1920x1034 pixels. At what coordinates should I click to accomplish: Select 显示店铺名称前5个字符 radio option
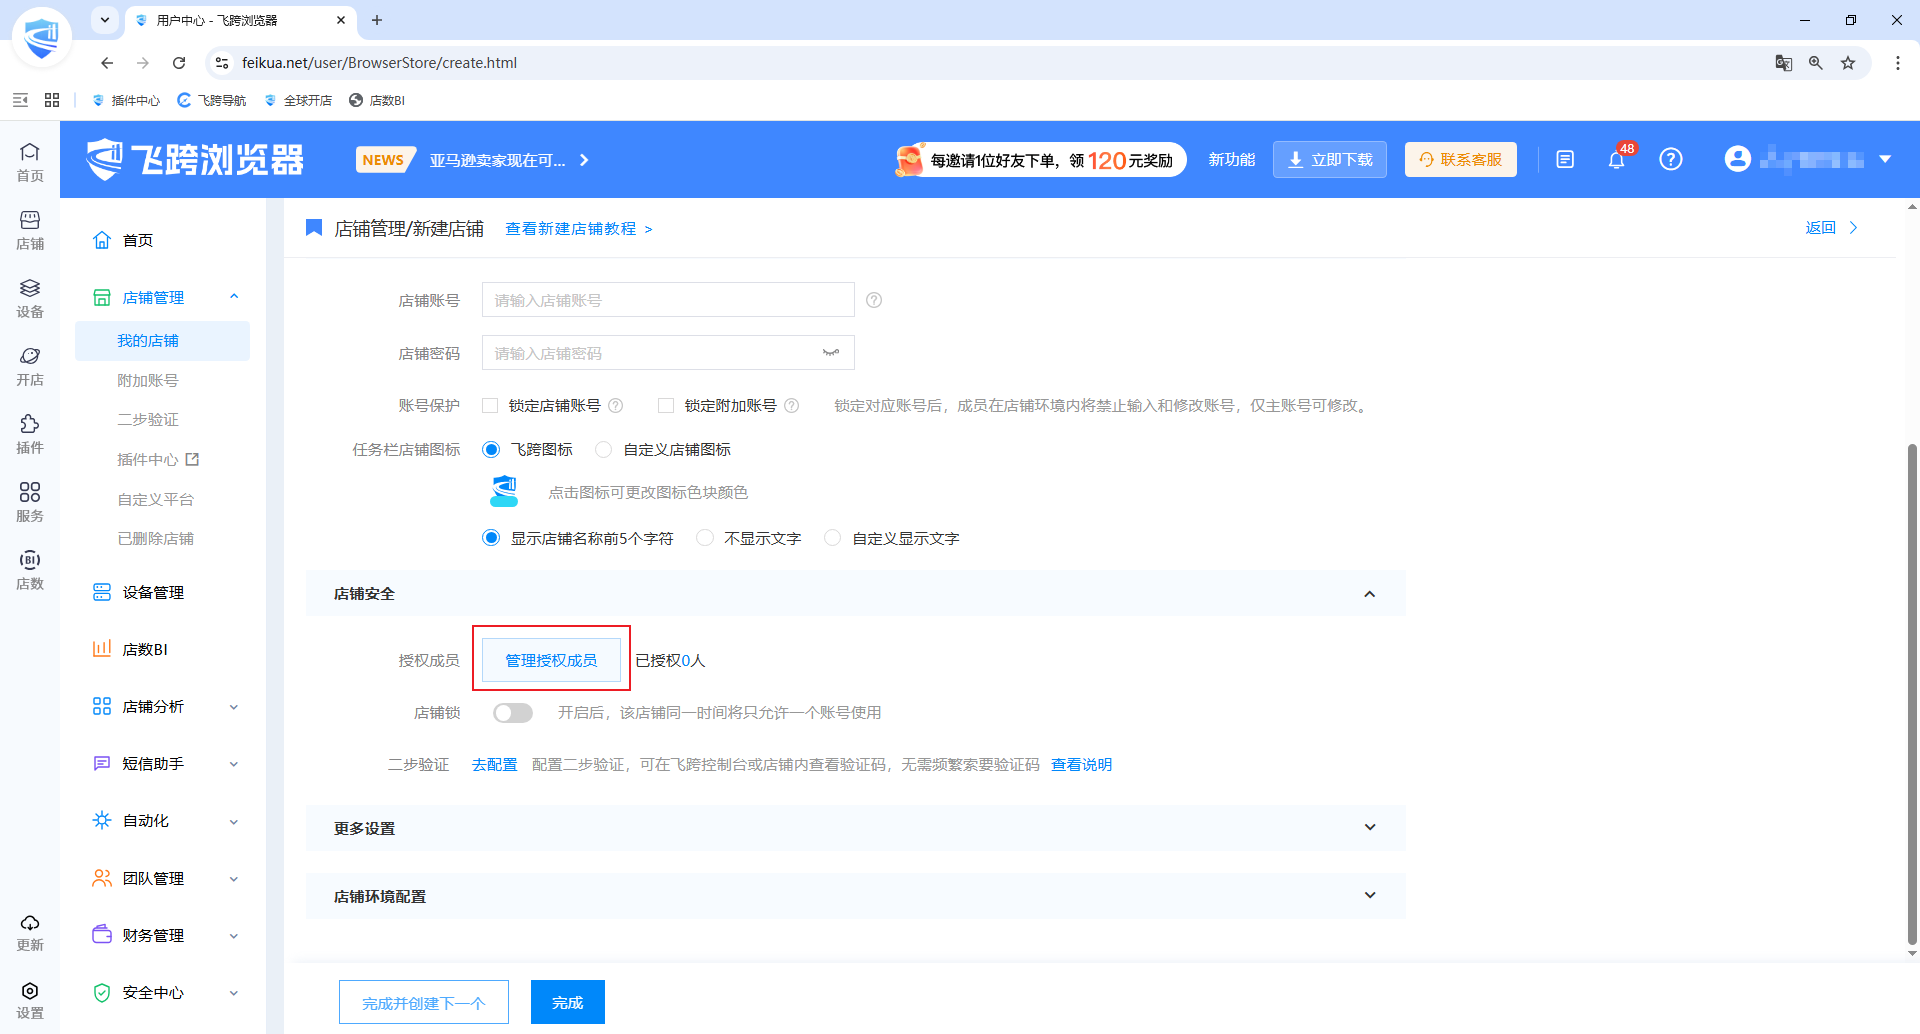click(x=491, y=538)
